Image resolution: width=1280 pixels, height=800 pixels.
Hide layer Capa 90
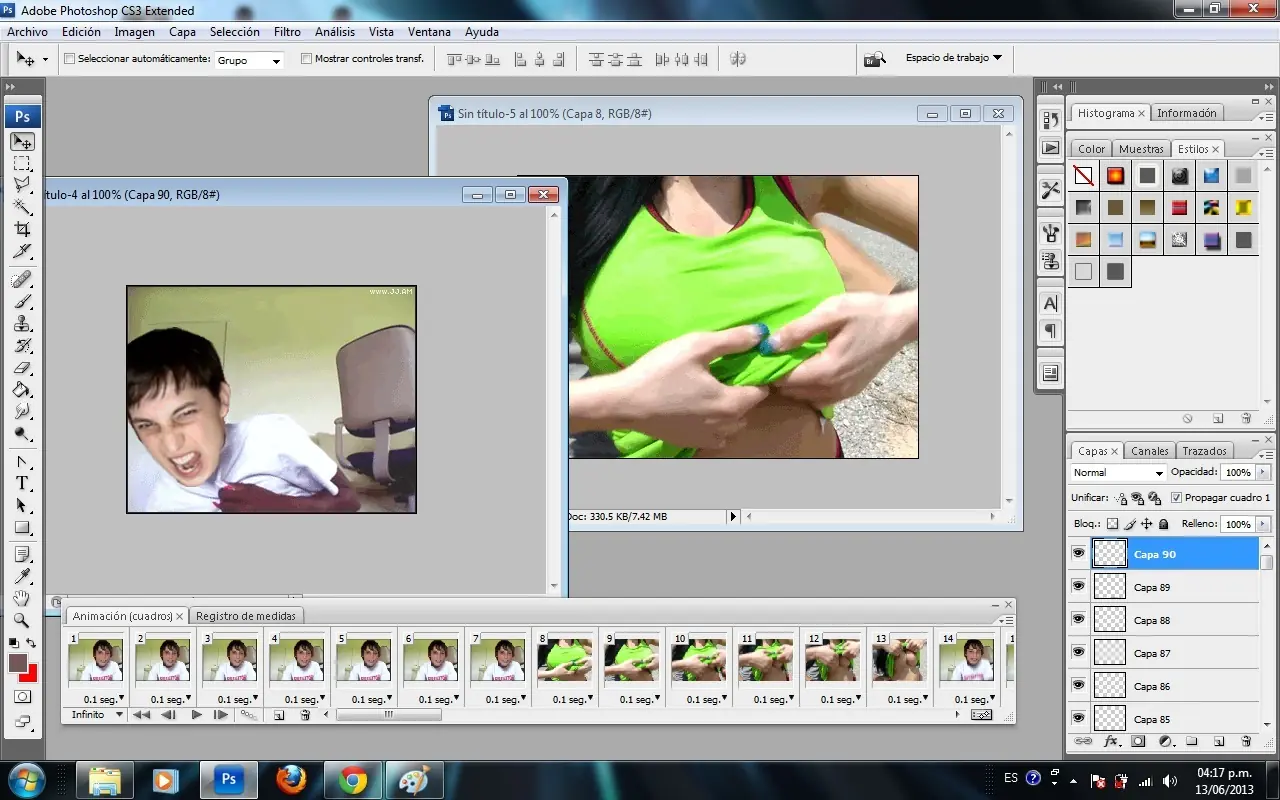coord(1078,553)
